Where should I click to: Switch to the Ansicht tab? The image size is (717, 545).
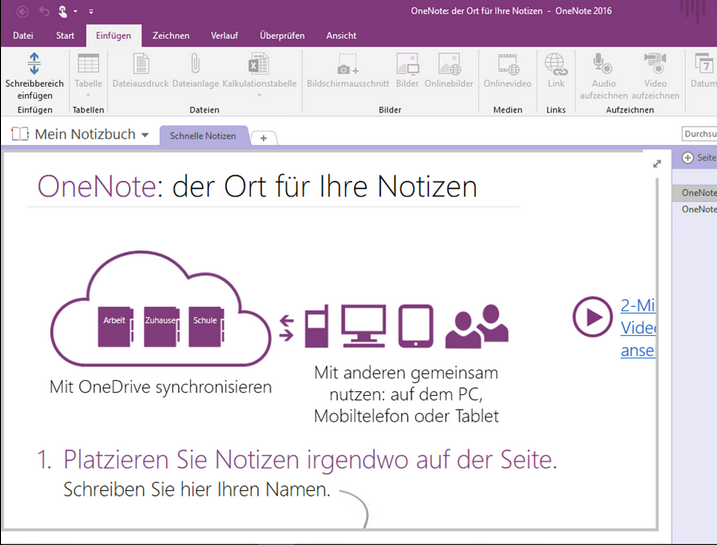click(x=341, y=35)
